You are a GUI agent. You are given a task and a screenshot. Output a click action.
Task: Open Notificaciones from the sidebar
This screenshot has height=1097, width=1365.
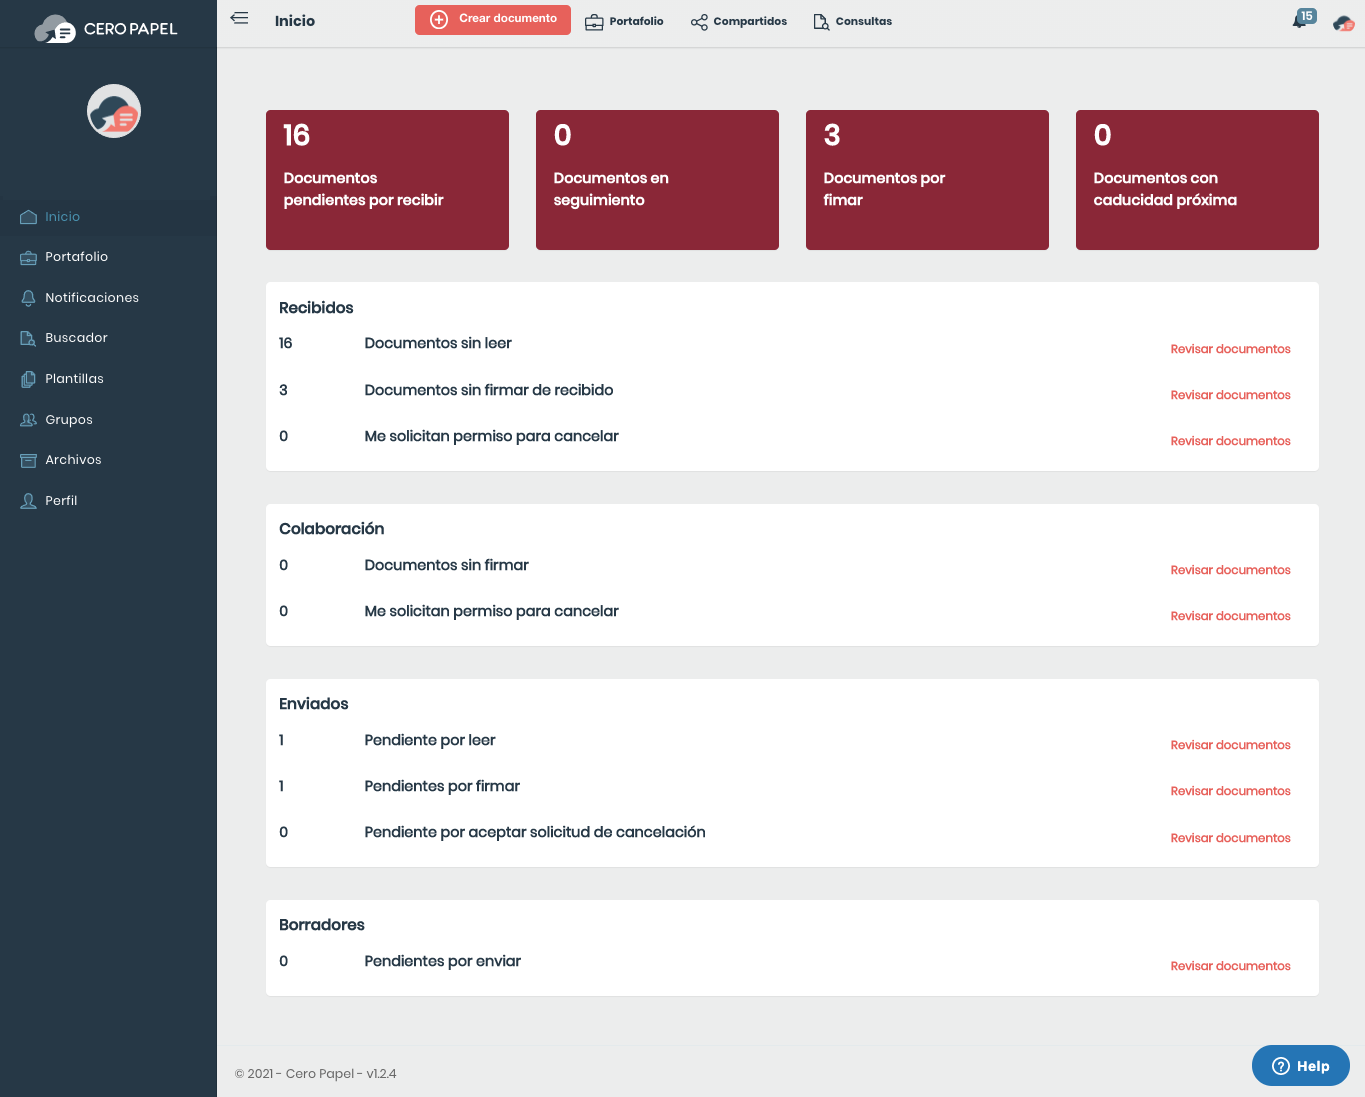[x=92, y=297]
